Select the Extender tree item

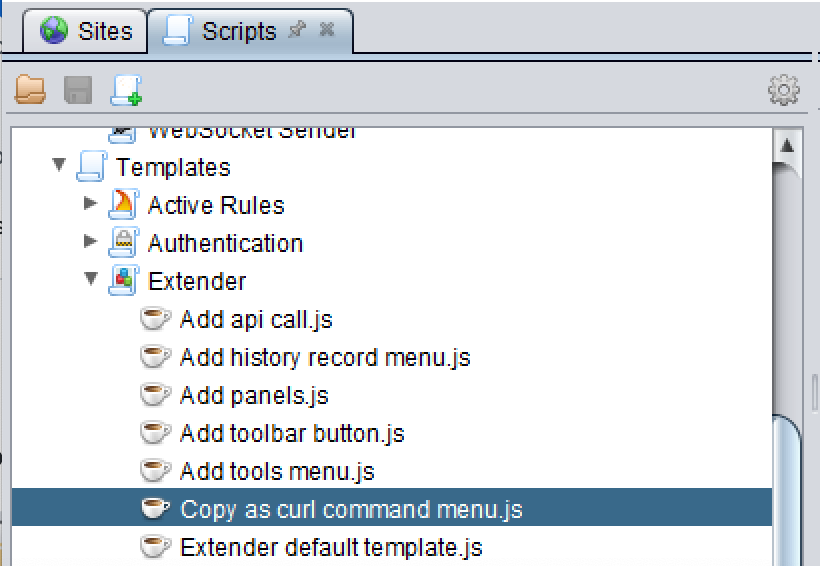(x=197, y=281)
